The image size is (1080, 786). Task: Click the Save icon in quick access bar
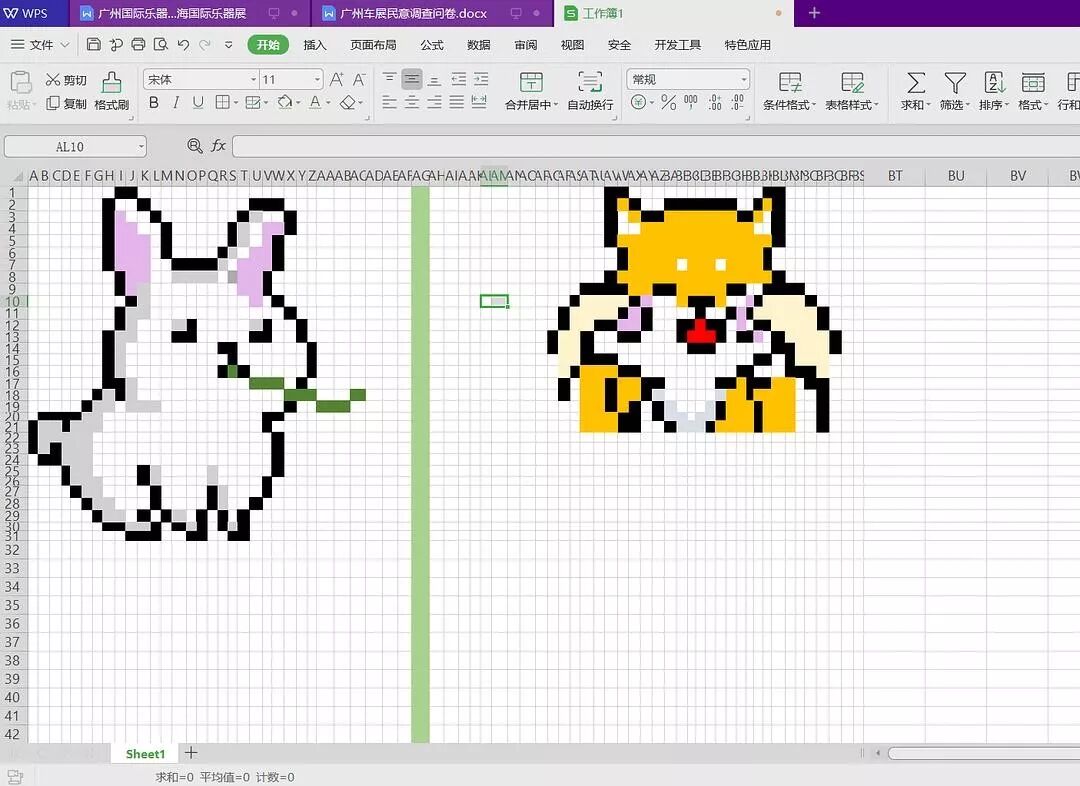[x=94, y=45]
